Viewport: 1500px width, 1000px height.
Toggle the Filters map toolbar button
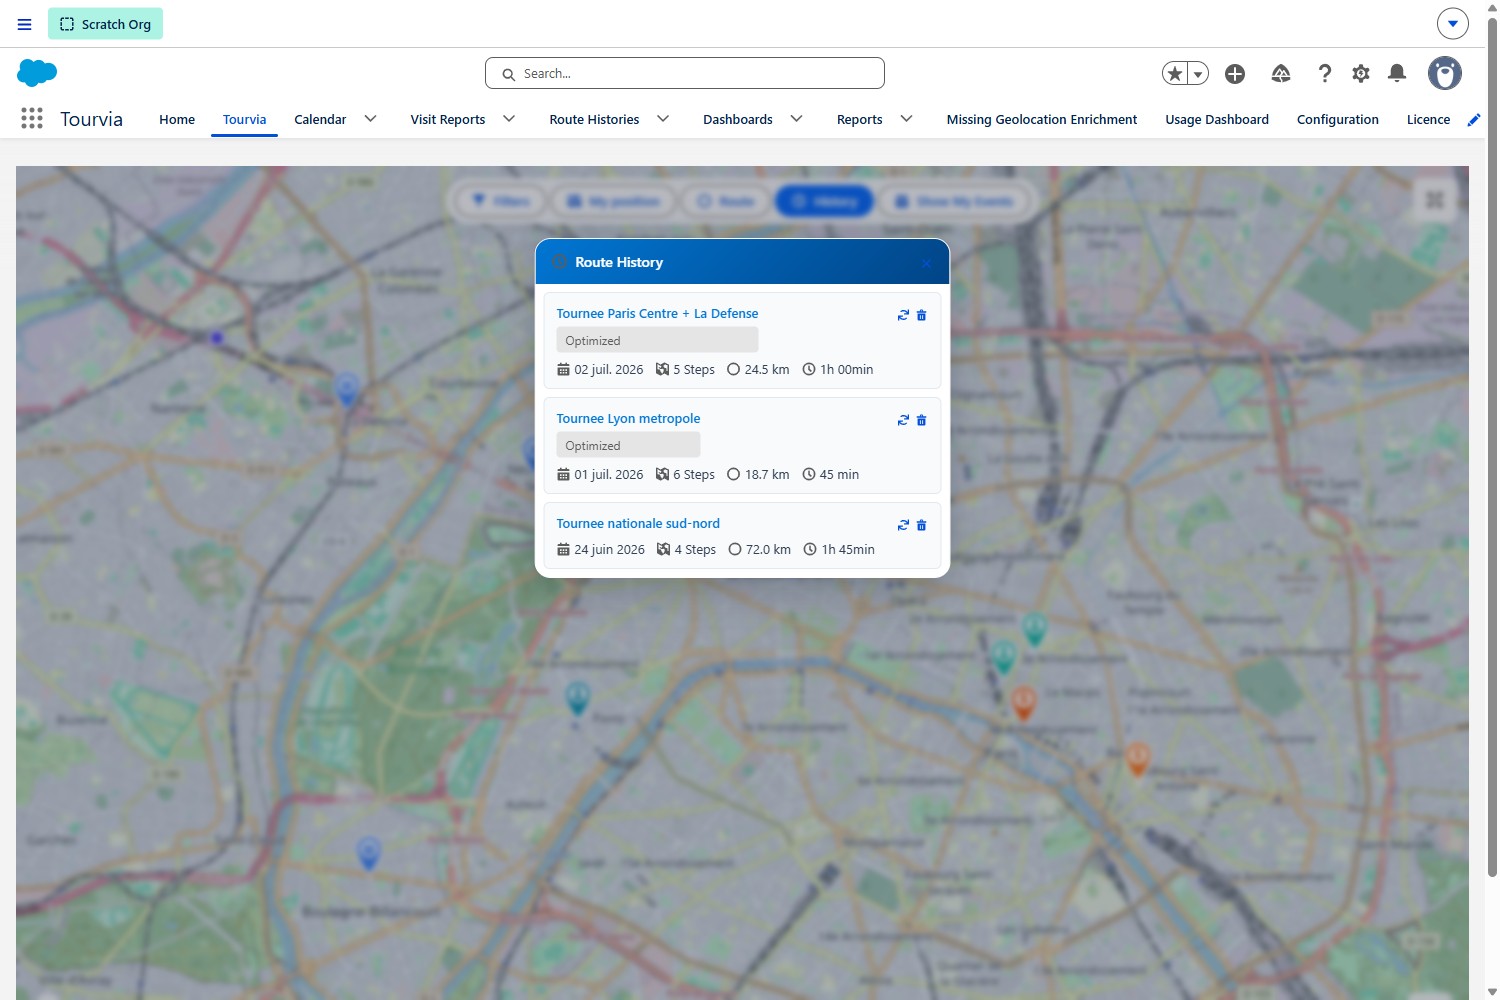pos(500,201)
